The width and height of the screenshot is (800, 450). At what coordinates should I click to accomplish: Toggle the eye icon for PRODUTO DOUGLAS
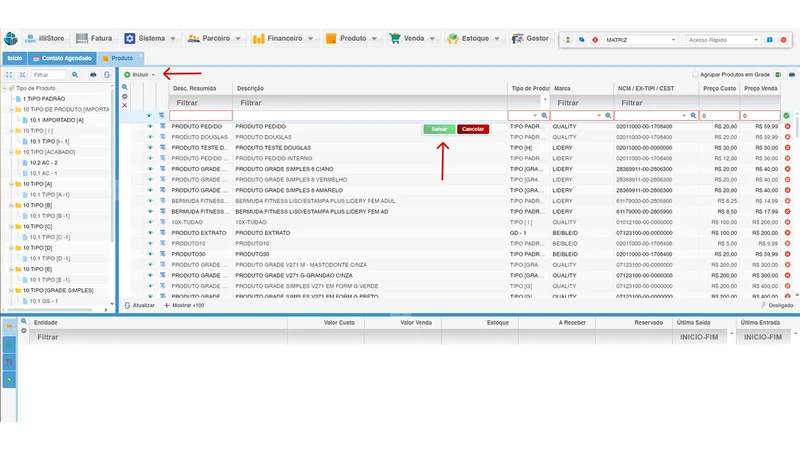[150, 137]
